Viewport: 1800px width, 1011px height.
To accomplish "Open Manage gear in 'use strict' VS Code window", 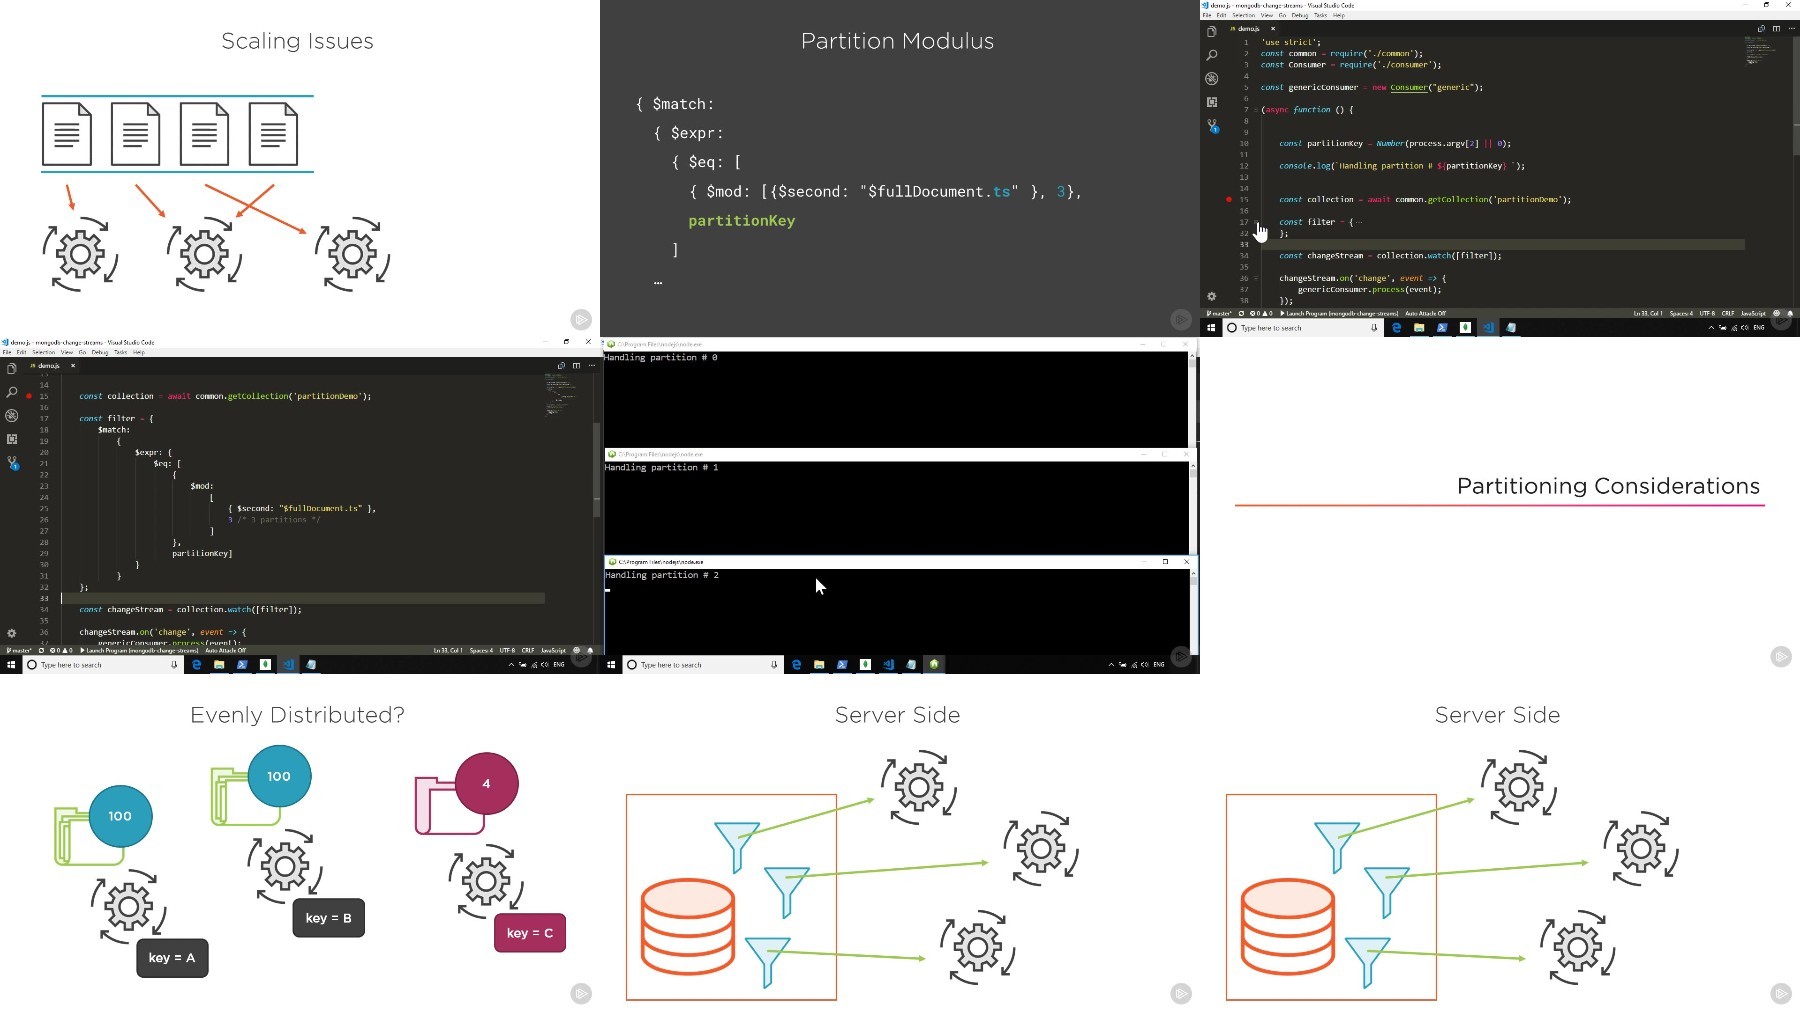I will [x=1212, y=296].
